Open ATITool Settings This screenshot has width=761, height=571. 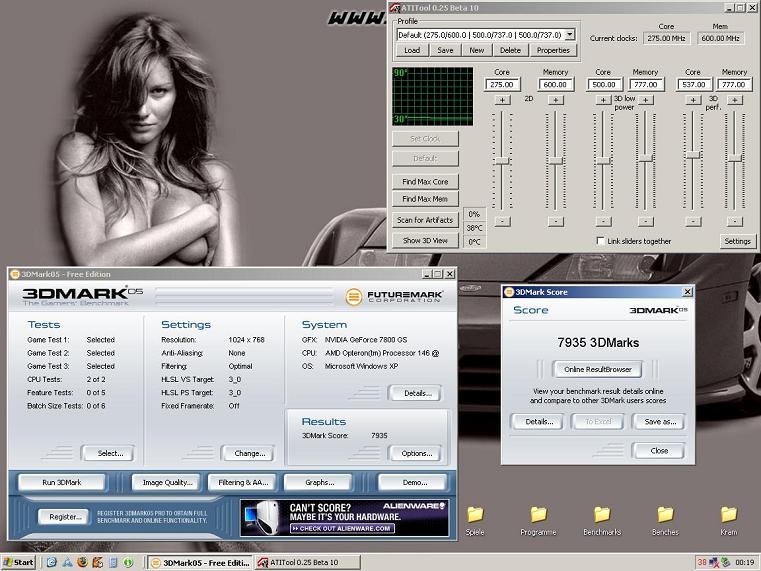coord(737,241)
